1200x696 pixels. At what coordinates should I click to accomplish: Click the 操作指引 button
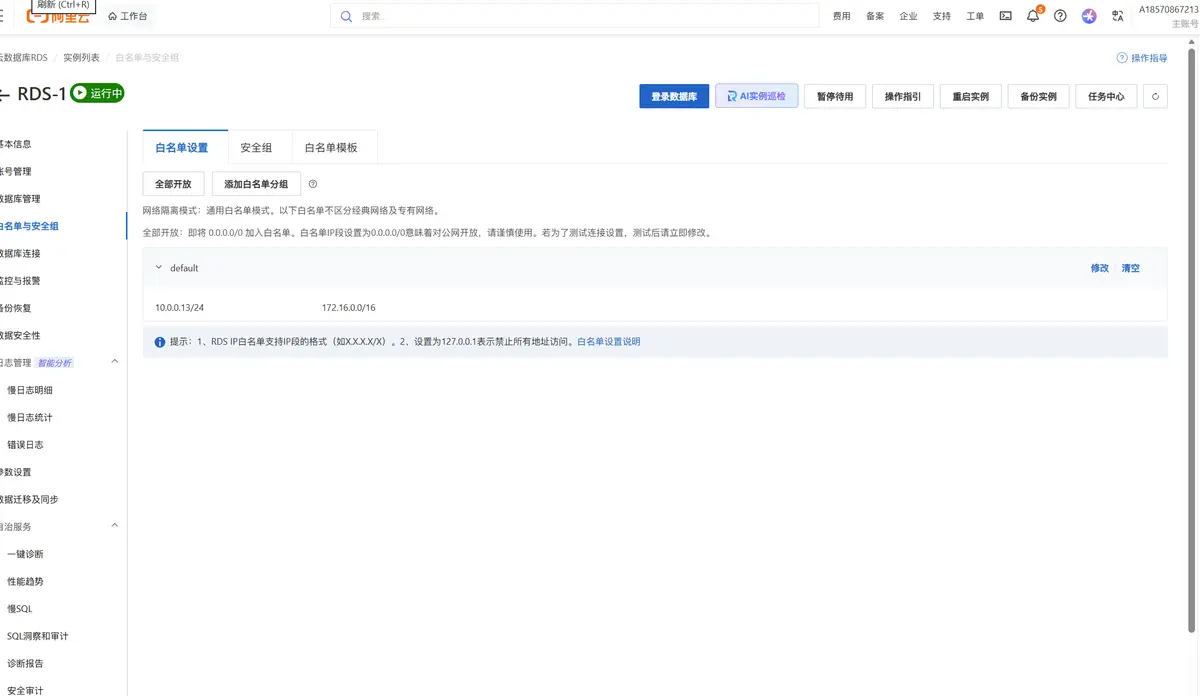click(x=903, y=96)
